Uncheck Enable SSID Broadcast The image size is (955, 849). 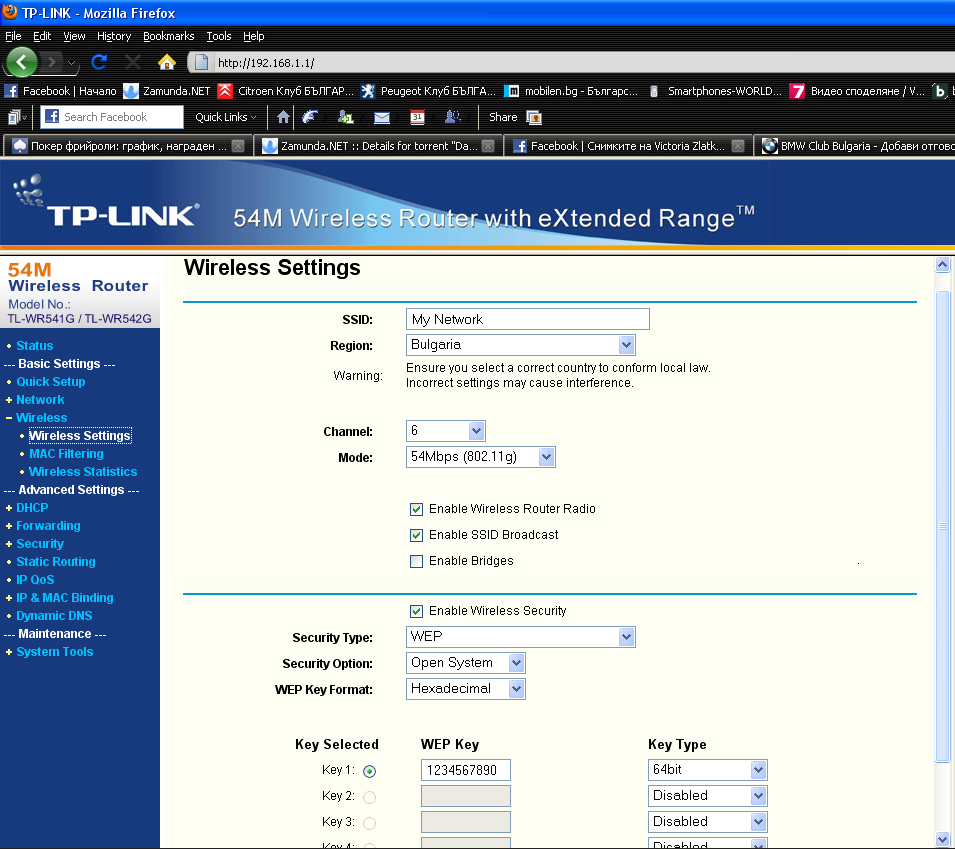[417, 535]
